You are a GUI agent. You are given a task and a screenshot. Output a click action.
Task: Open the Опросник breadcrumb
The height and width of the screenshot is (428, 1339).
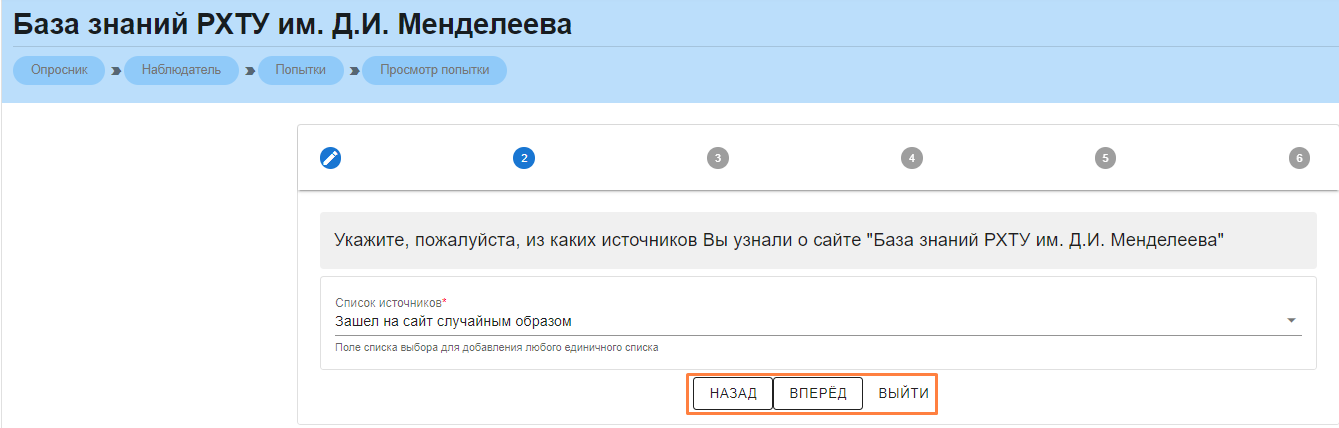(60, 70)
